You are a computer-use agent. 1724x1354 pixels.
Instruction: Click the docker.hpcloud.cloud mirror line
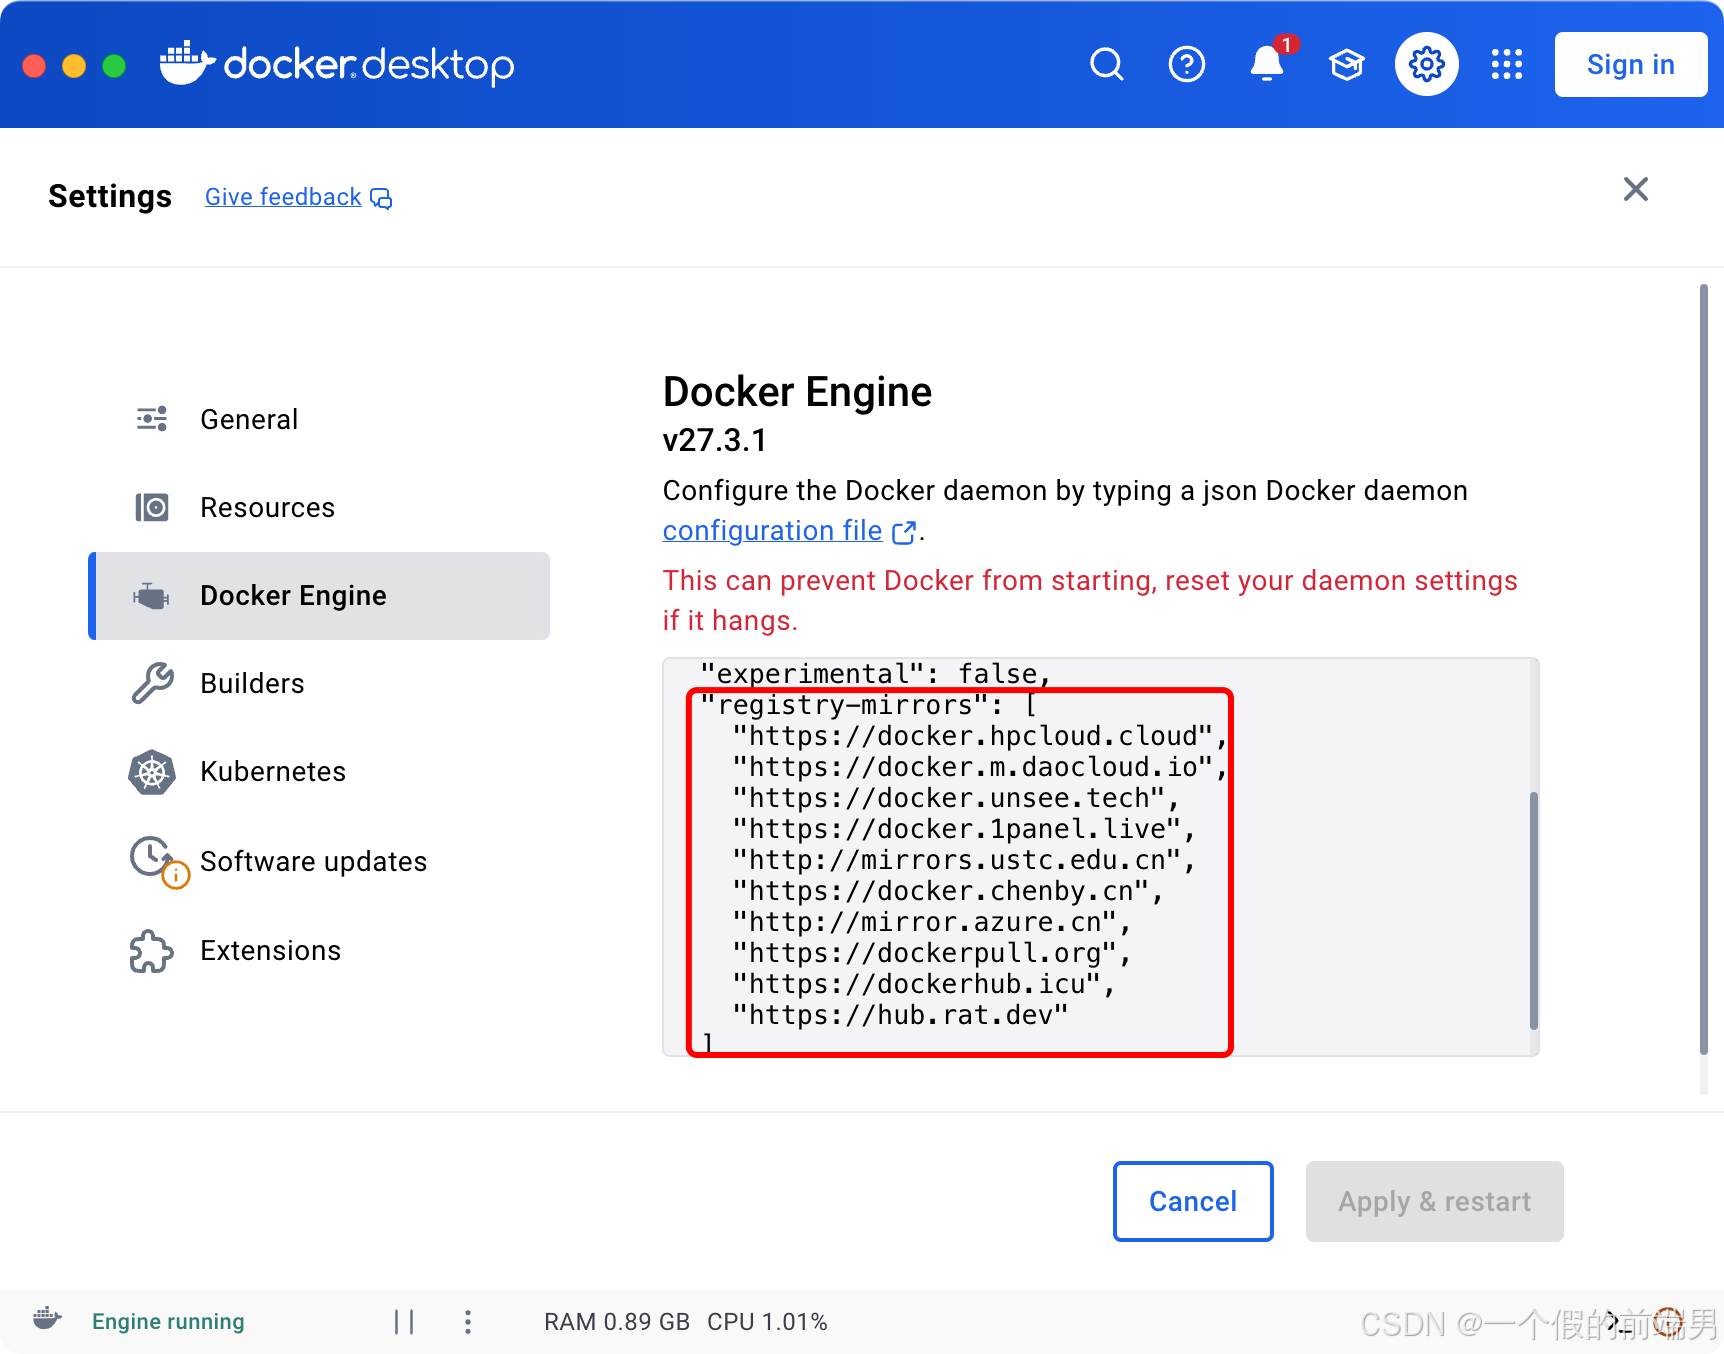click(979, 736)
